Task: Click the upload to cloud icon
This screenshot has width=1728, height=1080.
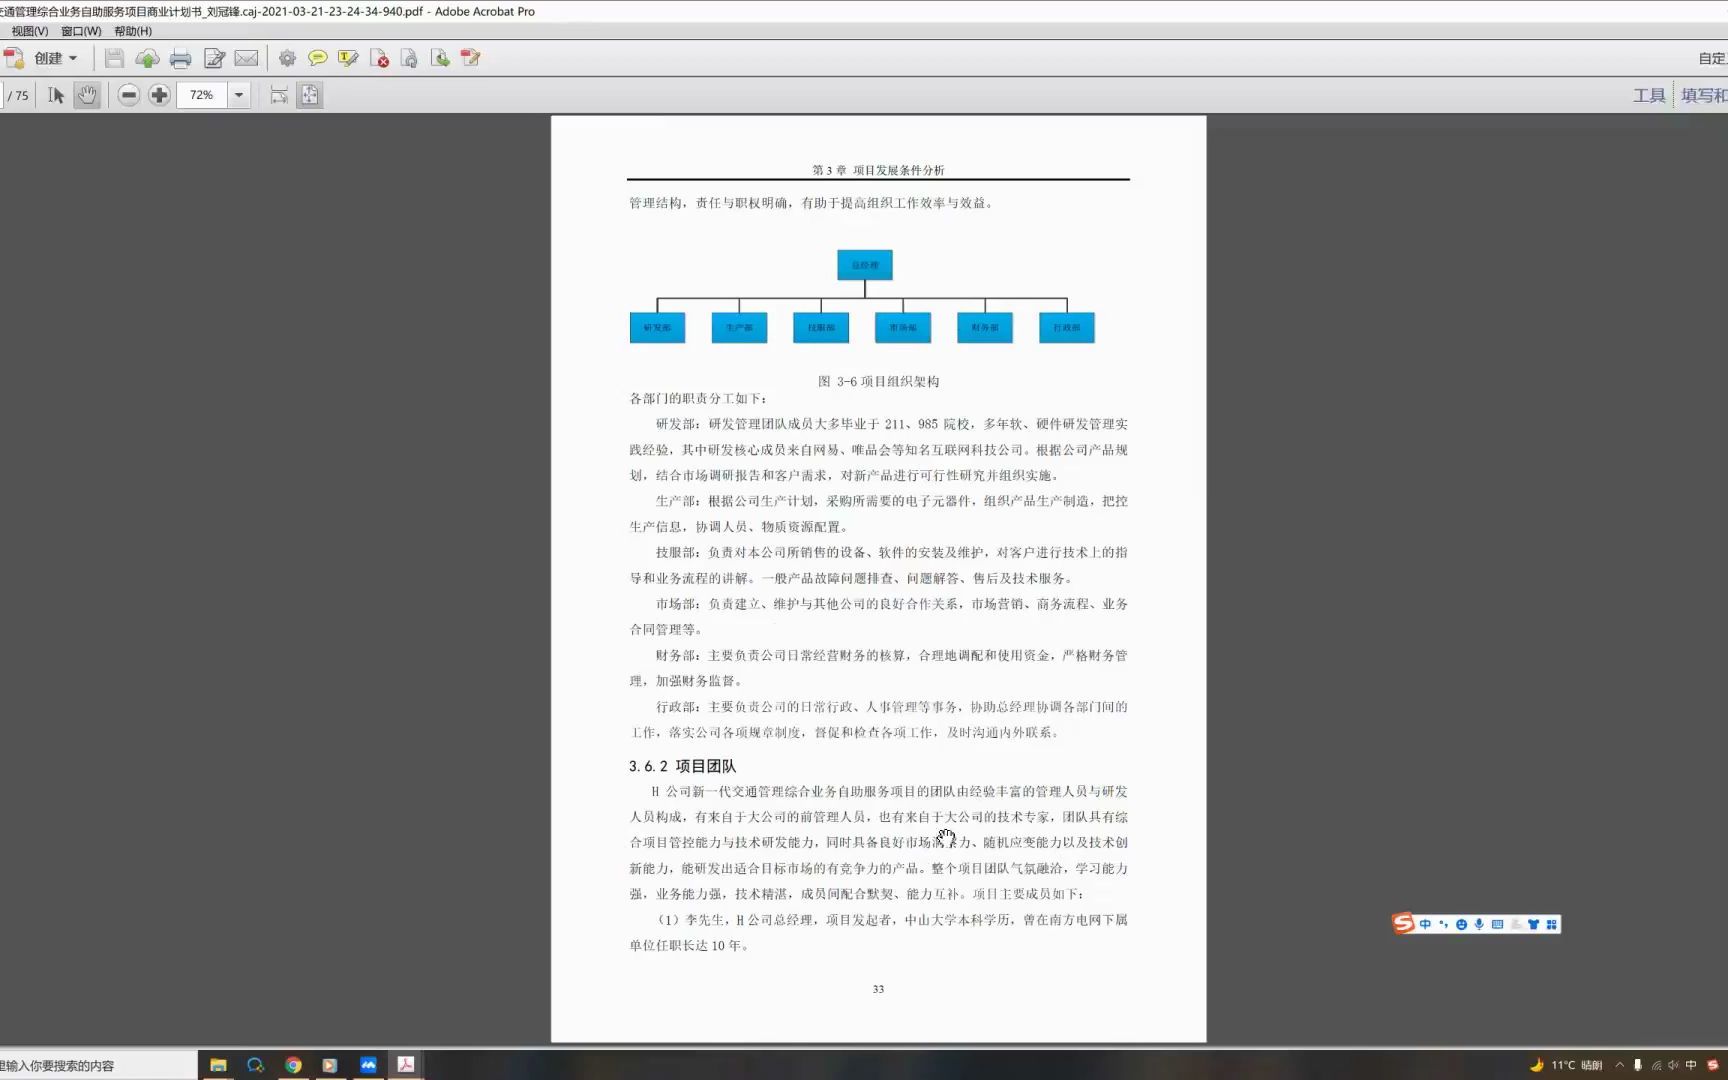Action: [147, 58]
